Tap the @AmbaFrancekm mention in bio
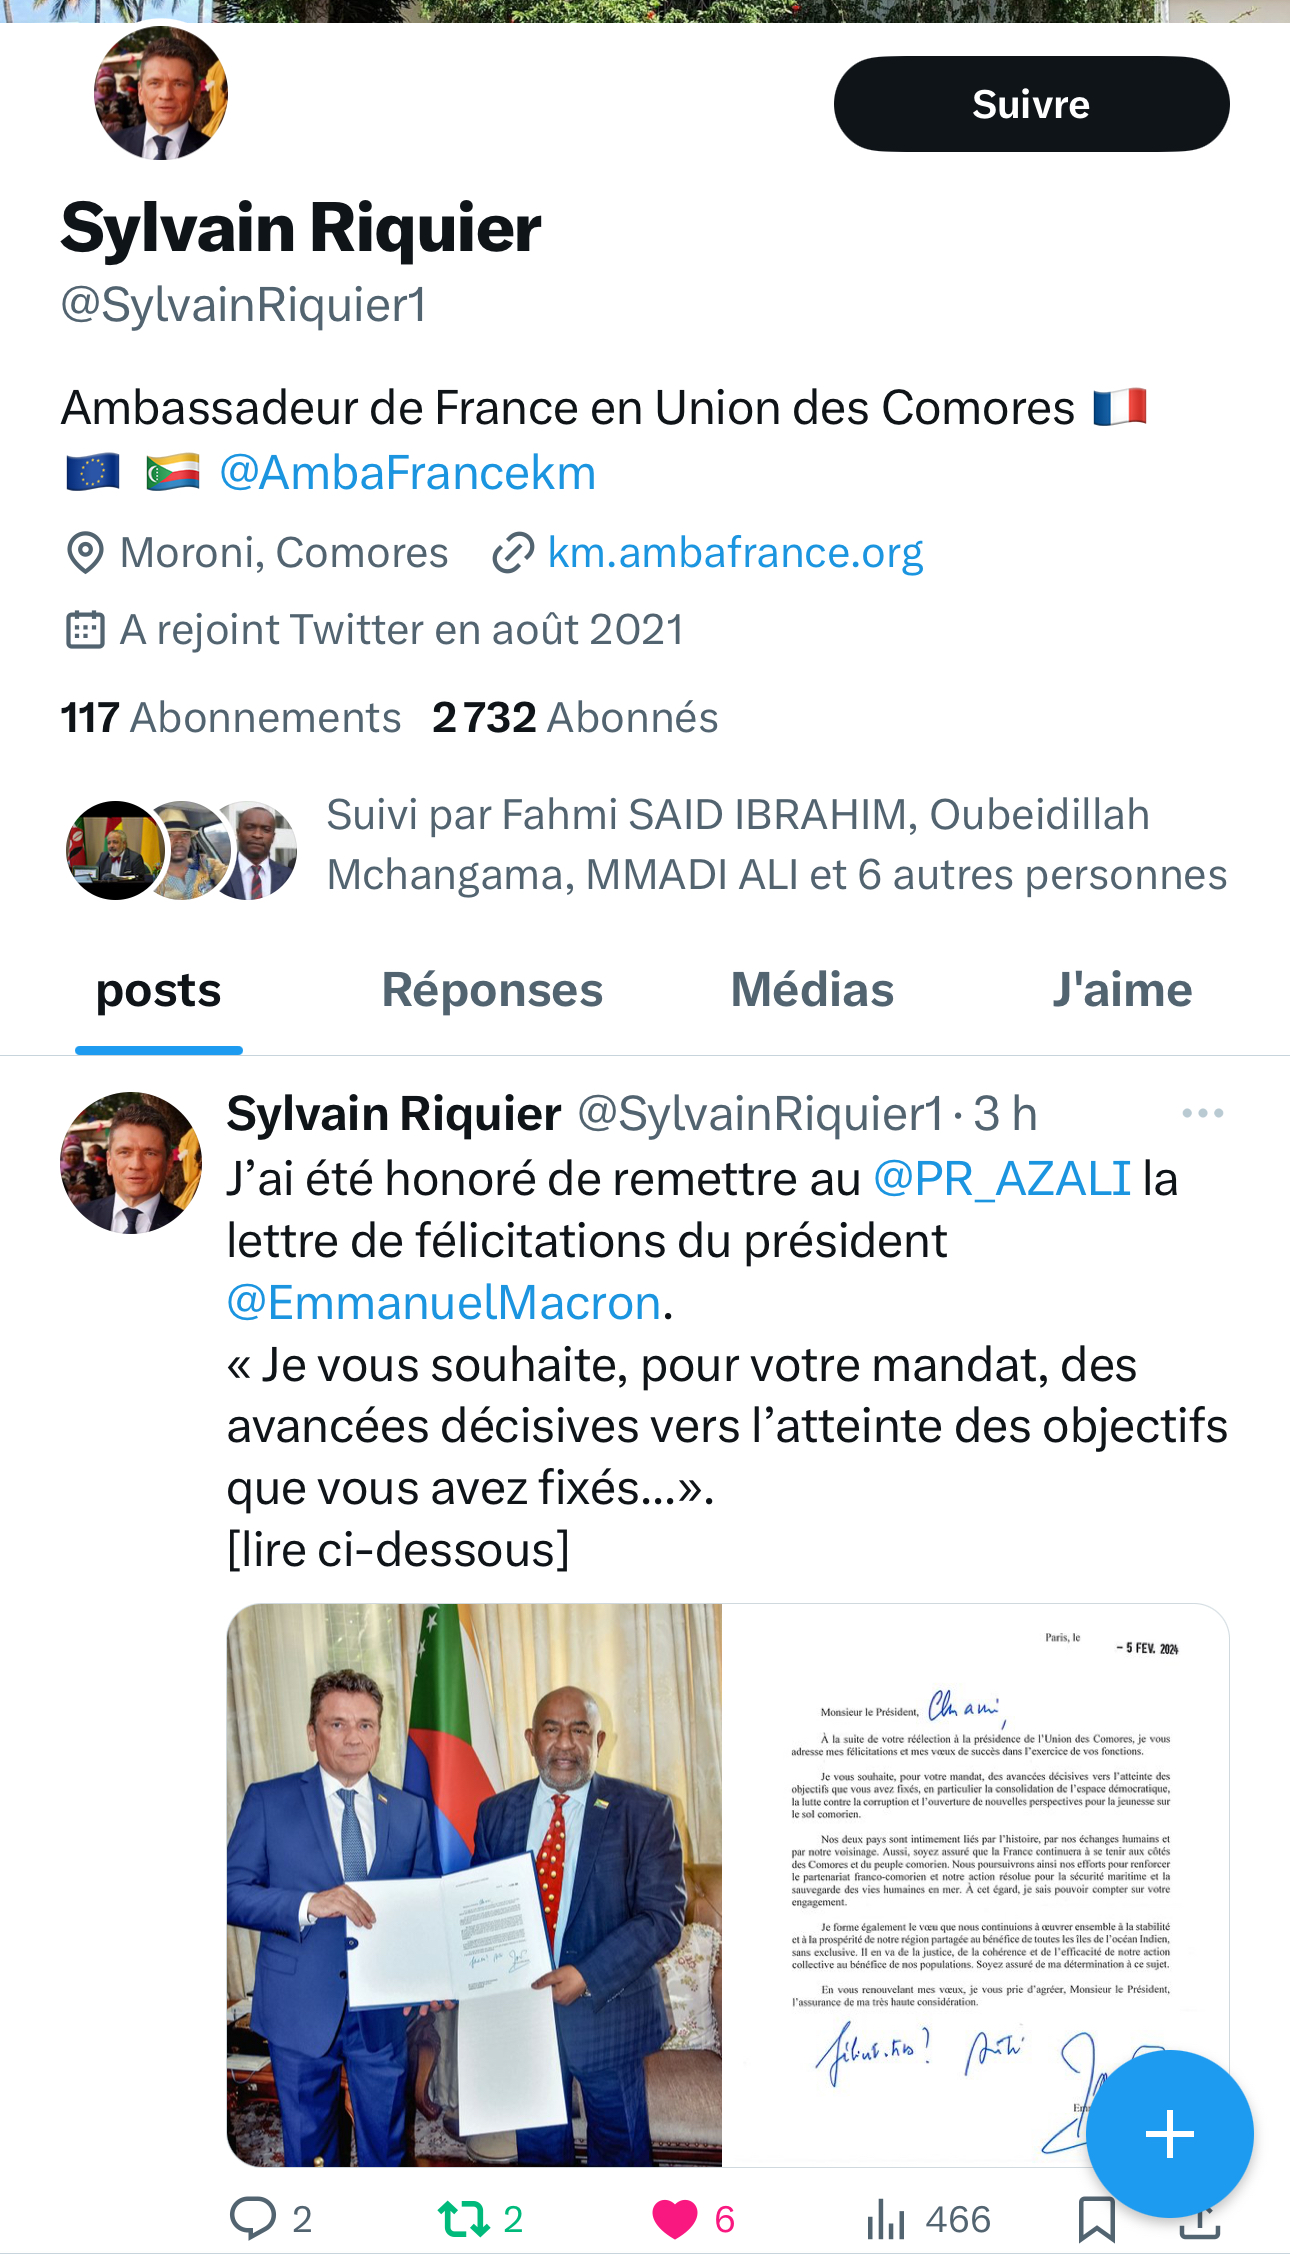This screenshot has height=2254, width=1290. click(x=407, y=473)
